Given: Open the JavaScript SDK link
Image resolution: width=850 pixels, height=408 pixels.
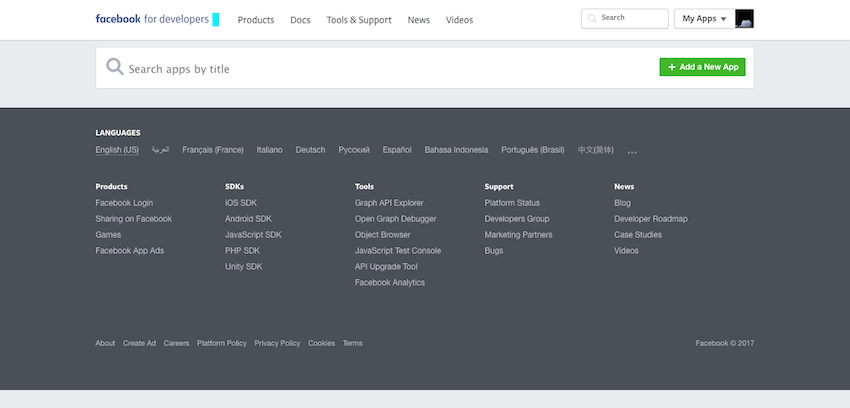Looking at the screenshot, I should pyautogui.click(x=253, y=235).
